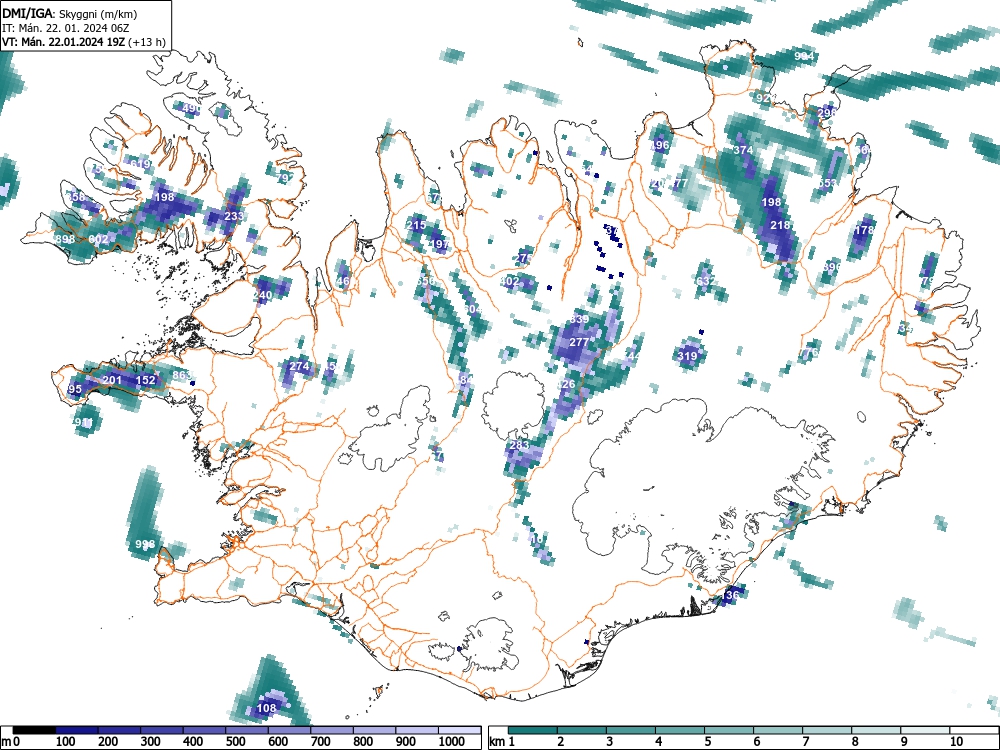Select the black 0–100 m legend swatch
The height and width of the screenshot is (750, 1000).
34,730
